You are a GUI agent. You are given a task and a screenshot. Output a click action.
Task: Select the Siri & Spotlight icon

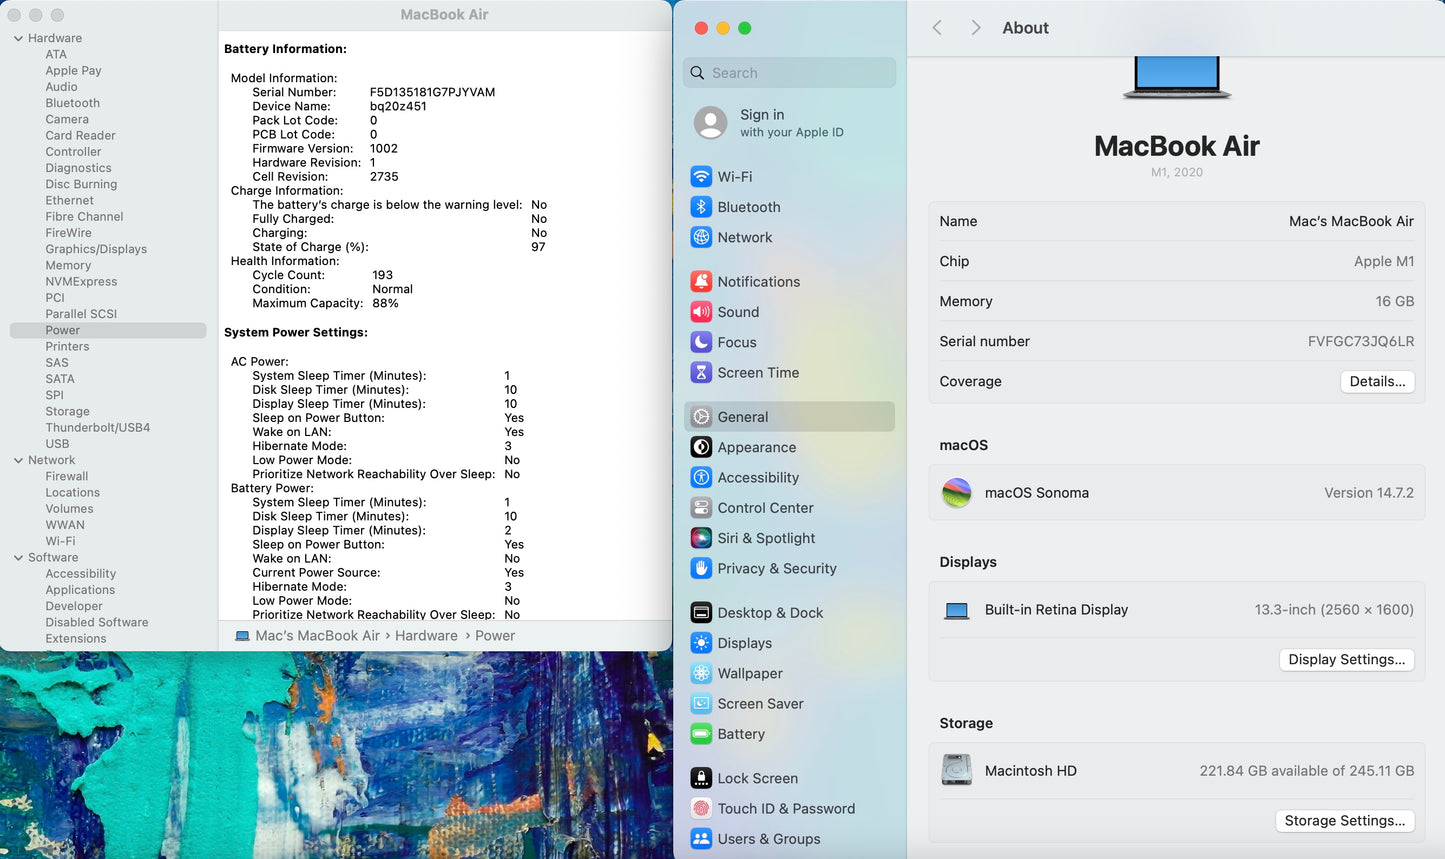pyautogui.click(x=701, y=538)
